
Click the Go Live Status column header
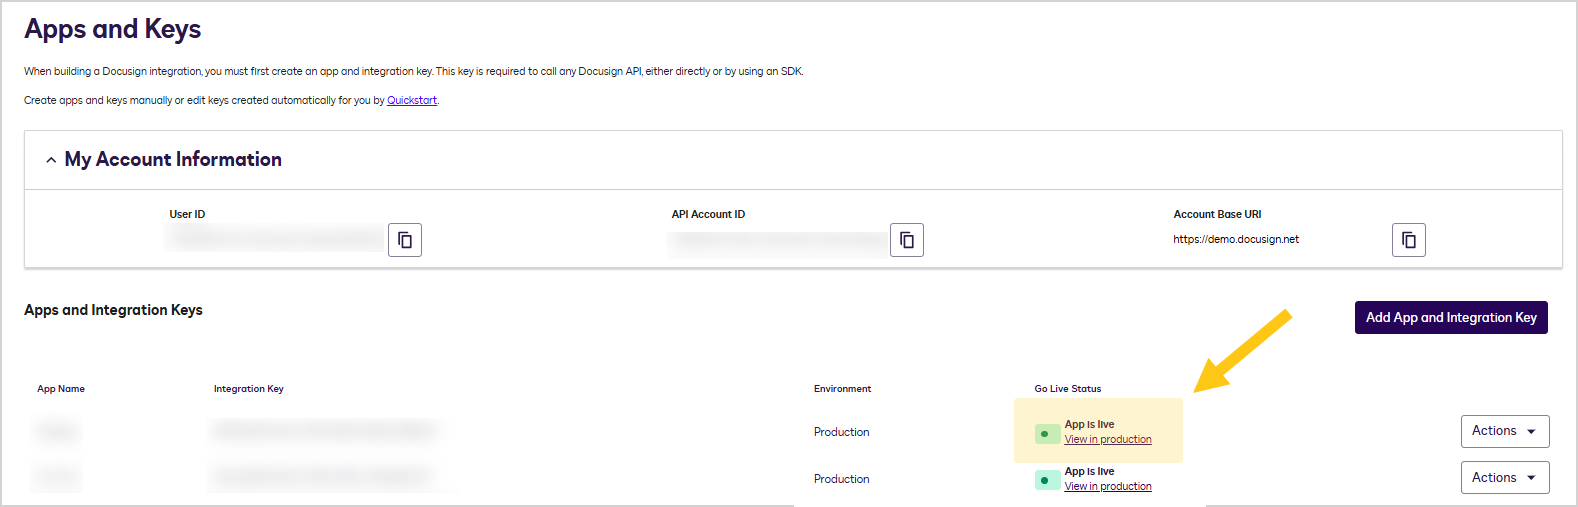click(x=1068, y=389)
